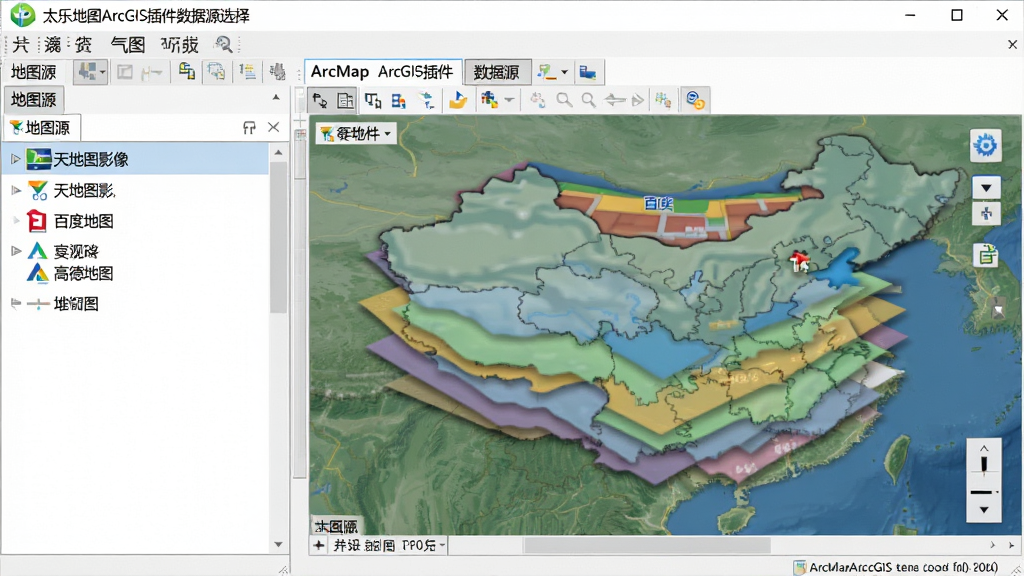Image resolution: width=1024 pixels, height=576 pixels.
Task: Close the menu bar with the X at right
Action: [x=1012, y=44]
